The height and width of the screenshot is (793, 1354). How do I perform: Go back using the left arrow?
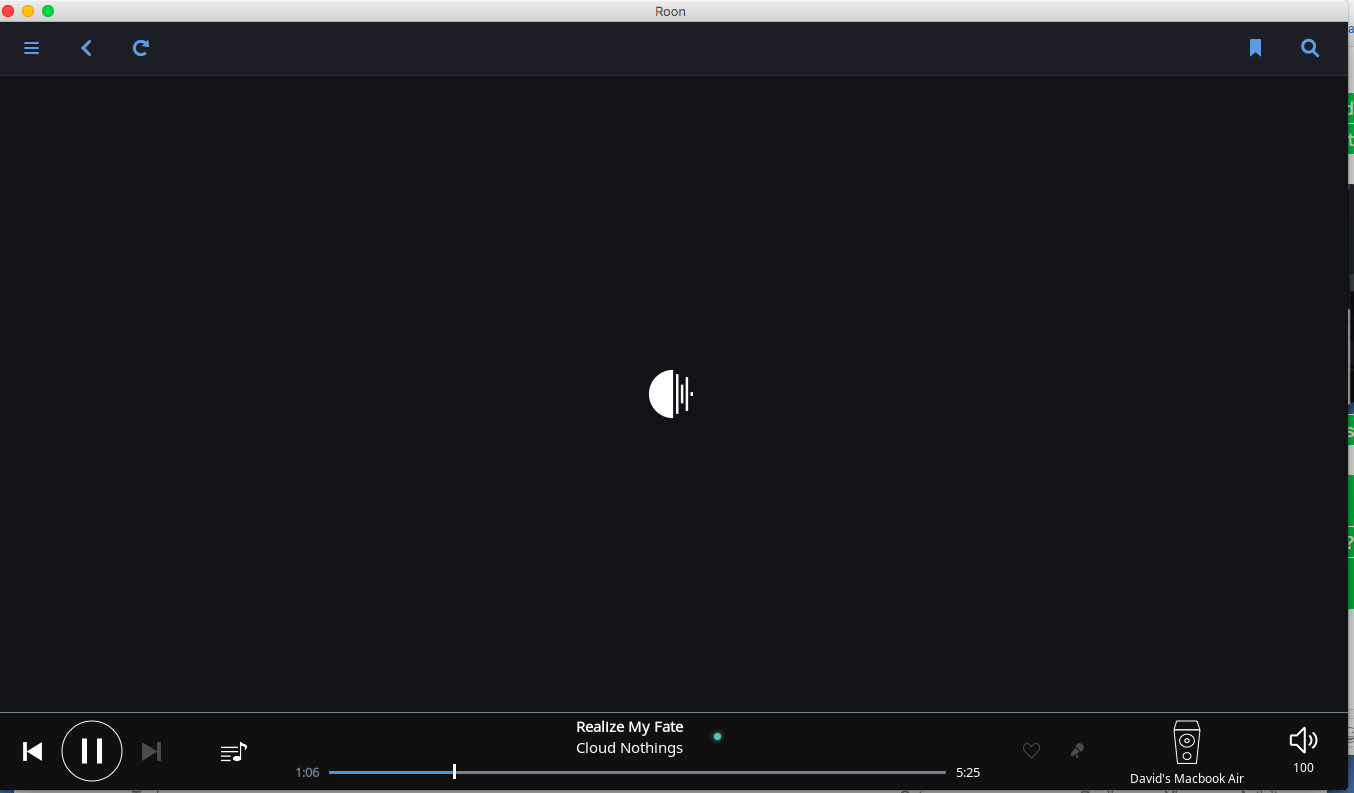coord(87,48)
